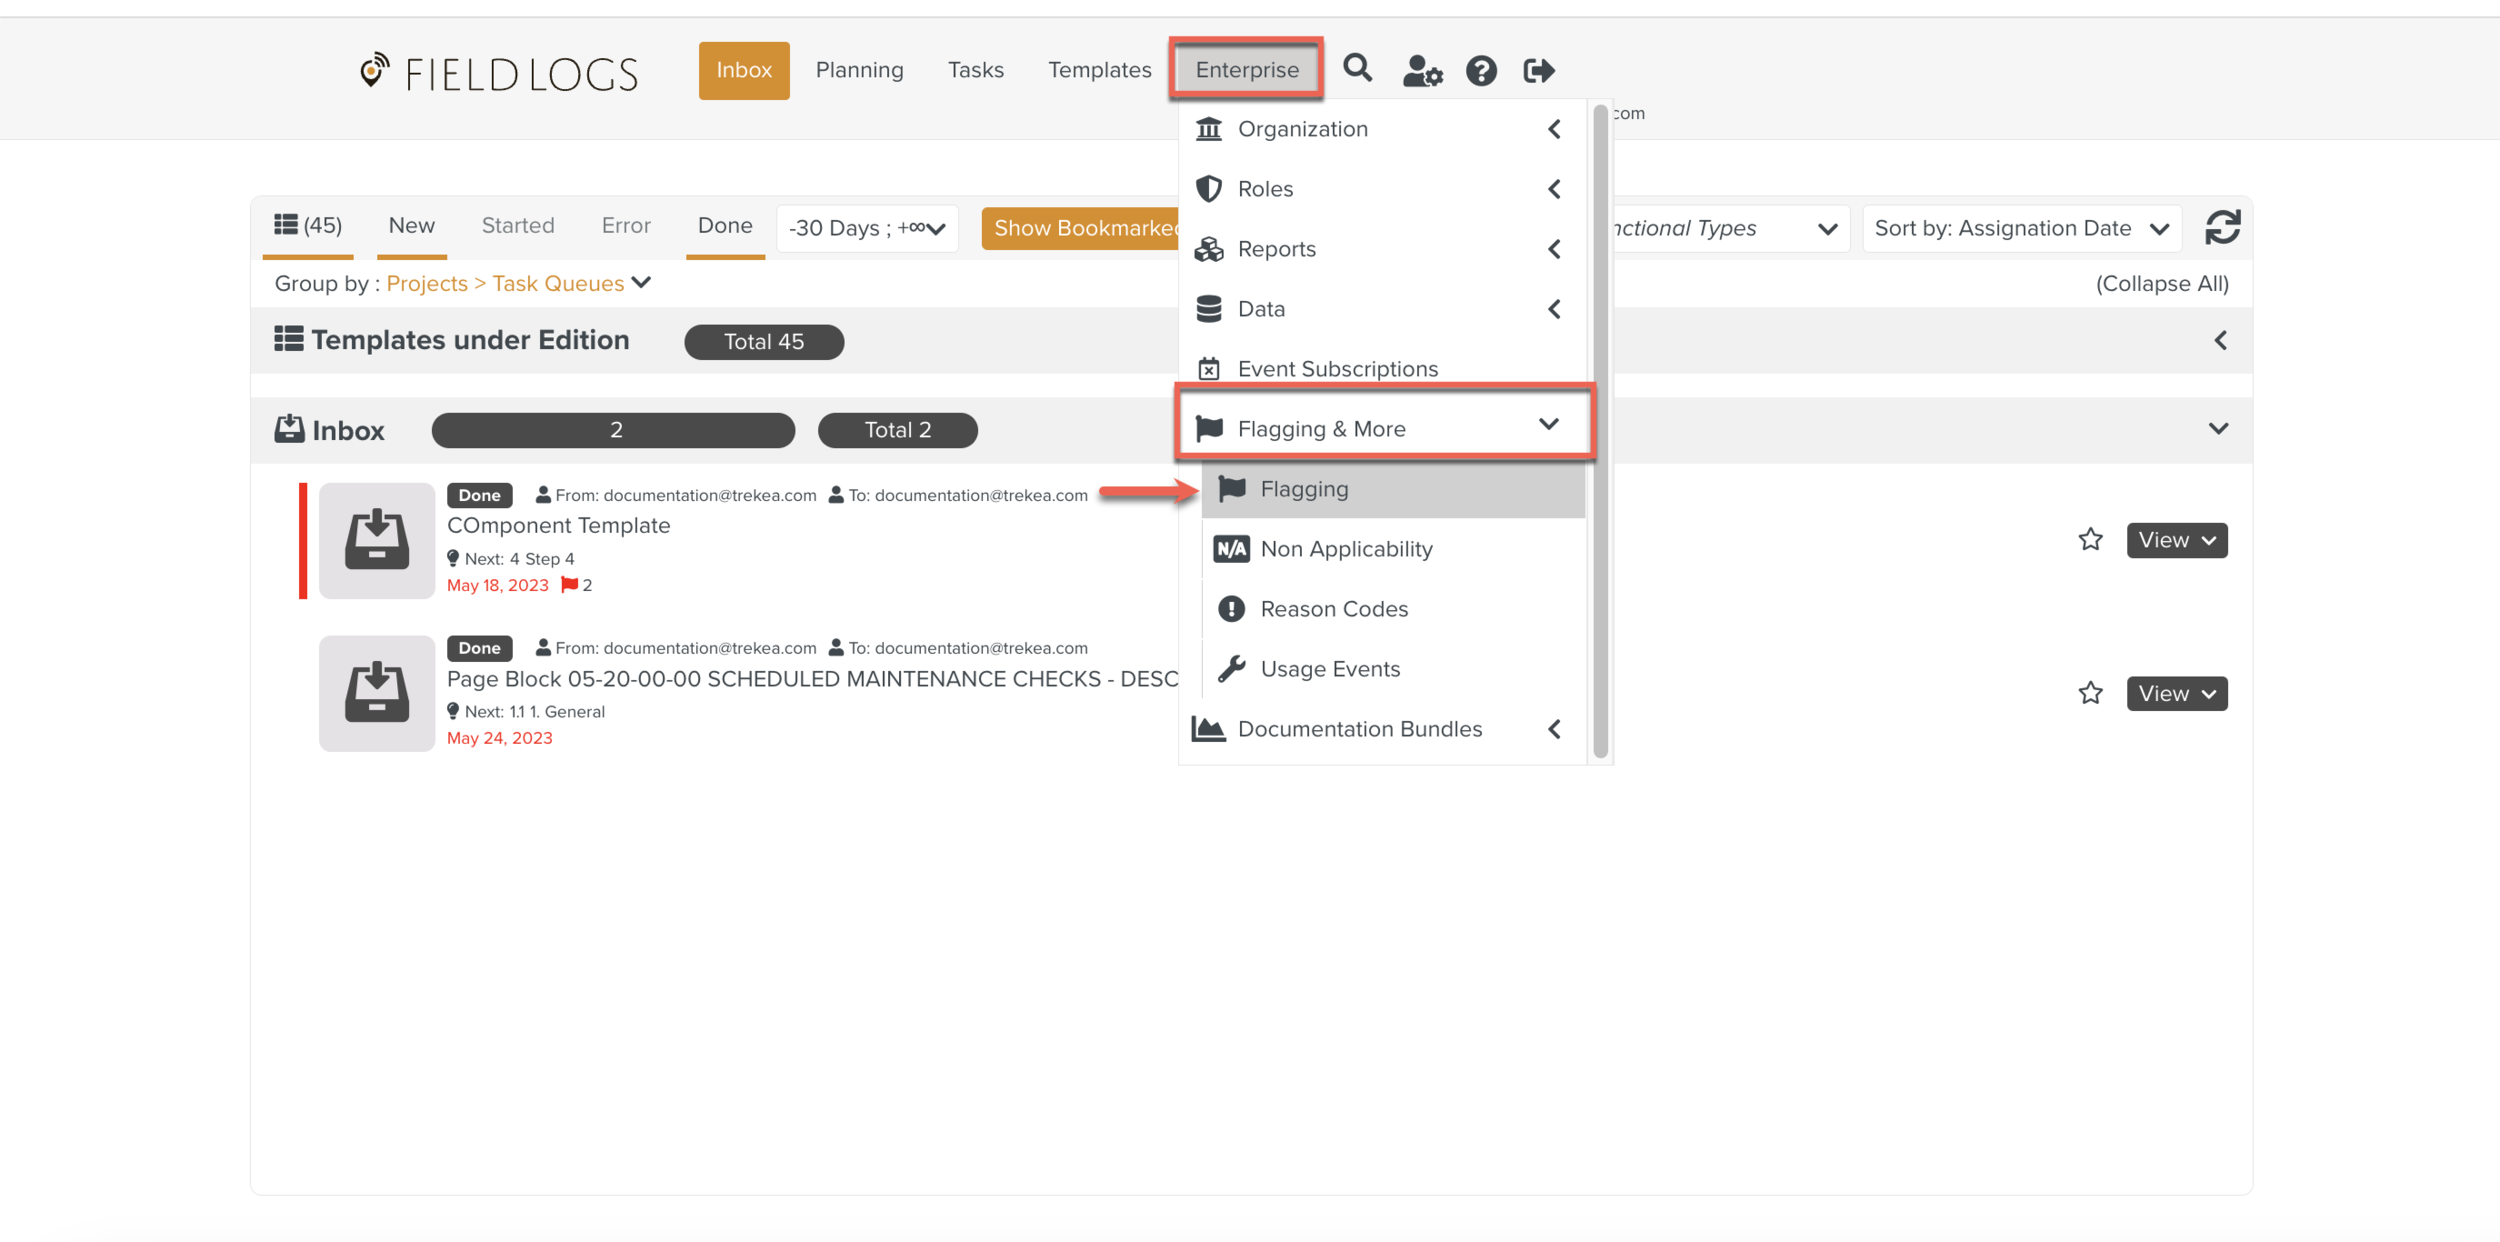Click the Usage Events wrench icon
This screenshot has height=1242, width=2500.
pos(1231,669)
